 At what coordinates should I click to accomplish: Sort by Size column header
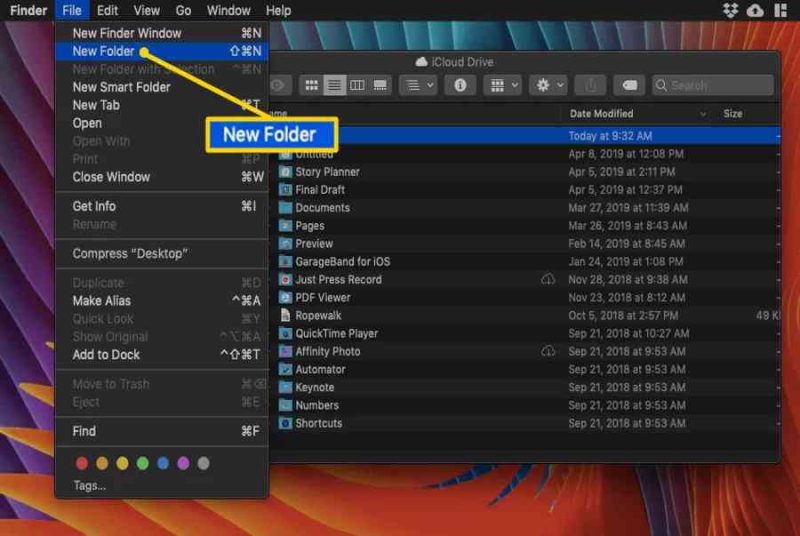tap(733, 114)
